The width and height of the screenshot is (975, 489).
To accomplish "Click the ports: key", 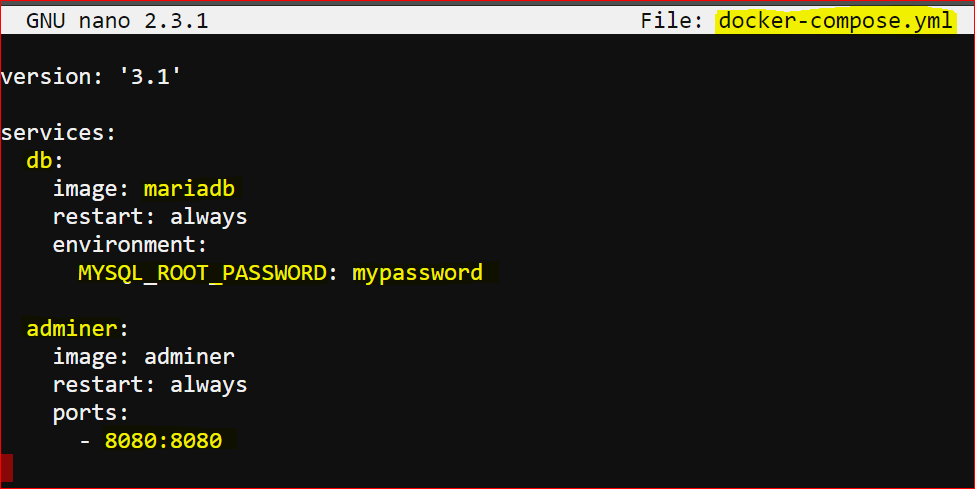I will [91, 413].
